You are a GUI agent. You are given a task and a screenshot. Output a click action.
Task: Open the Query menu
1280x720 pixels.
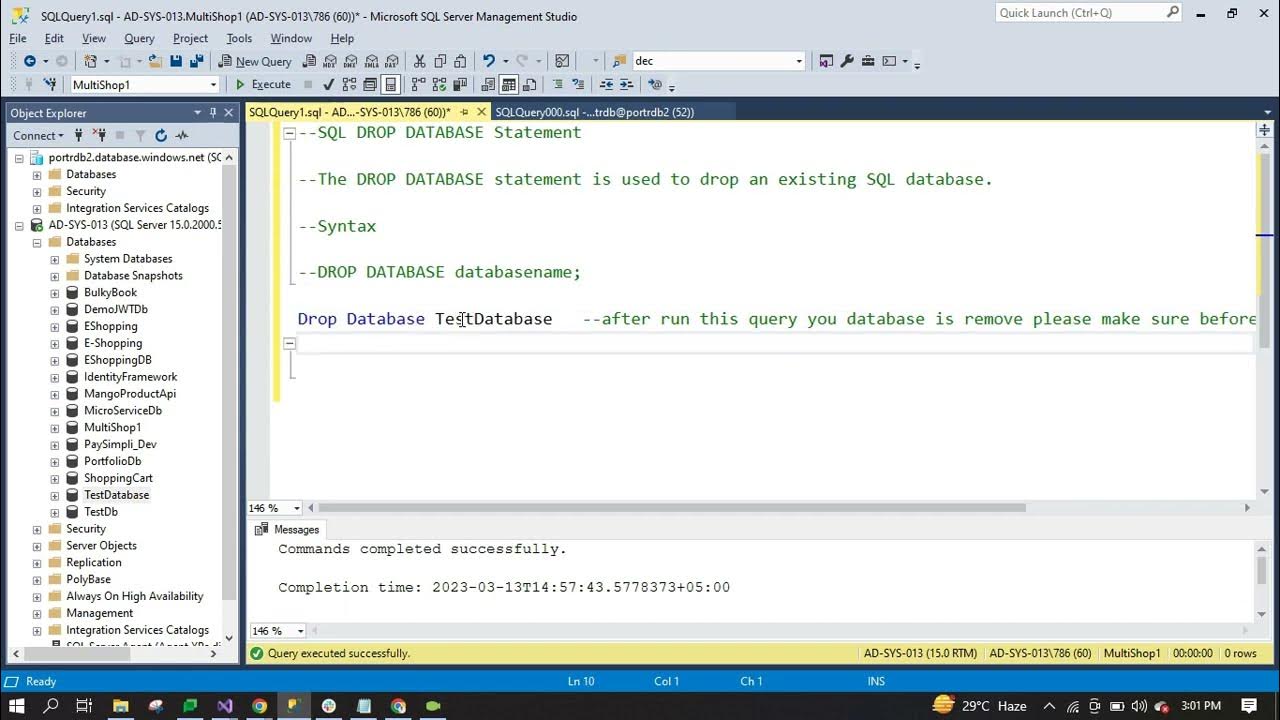[139, 38]
